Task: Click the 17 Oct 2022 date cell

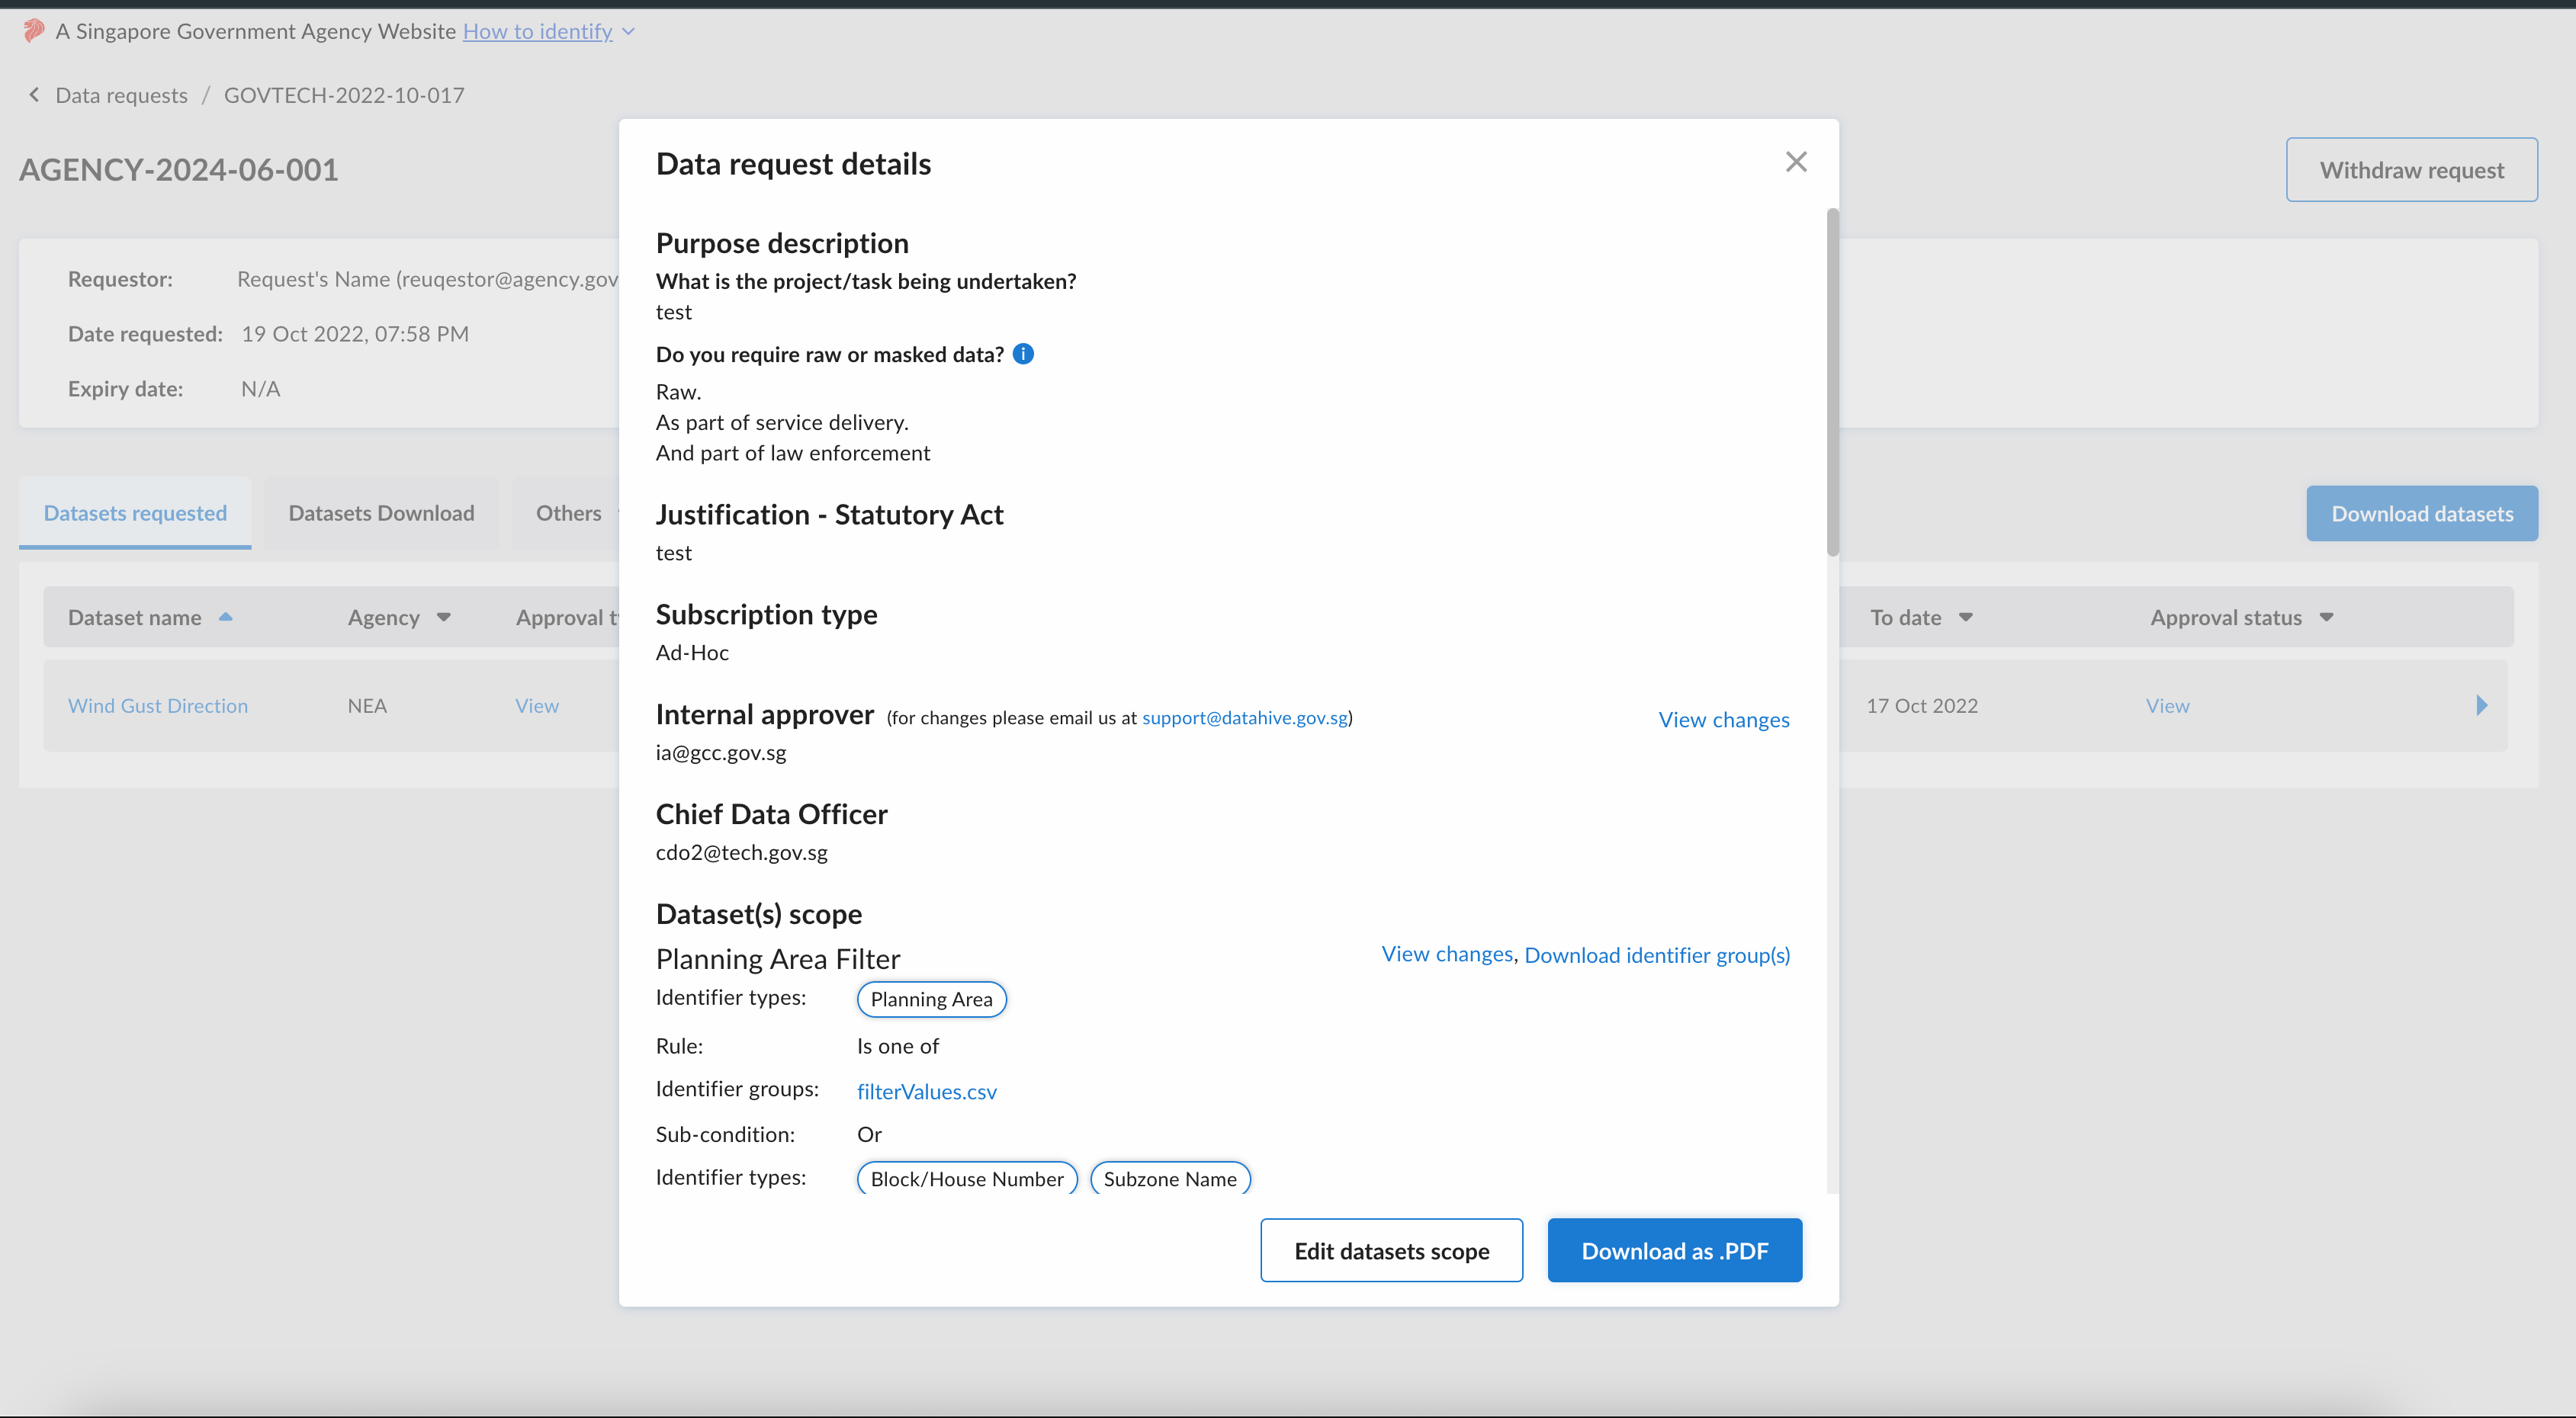Action: [1922, 706]
